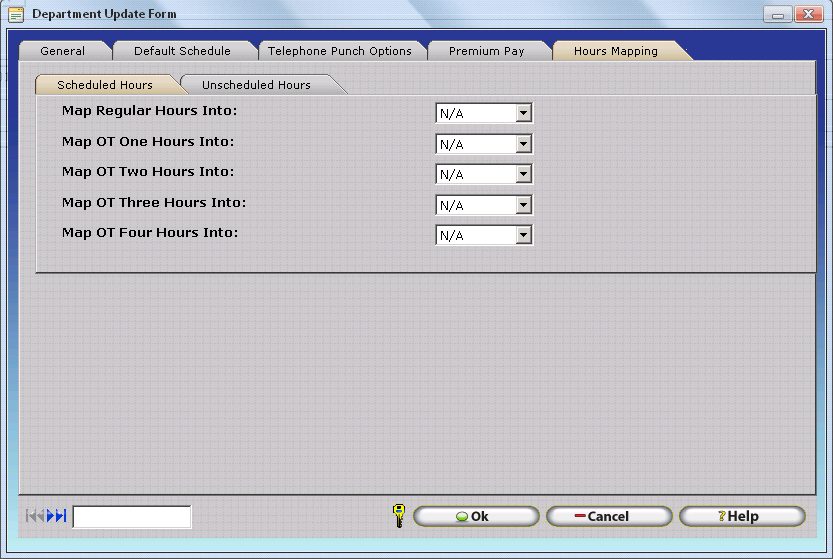Click the Department Update Form title icon

16,14
